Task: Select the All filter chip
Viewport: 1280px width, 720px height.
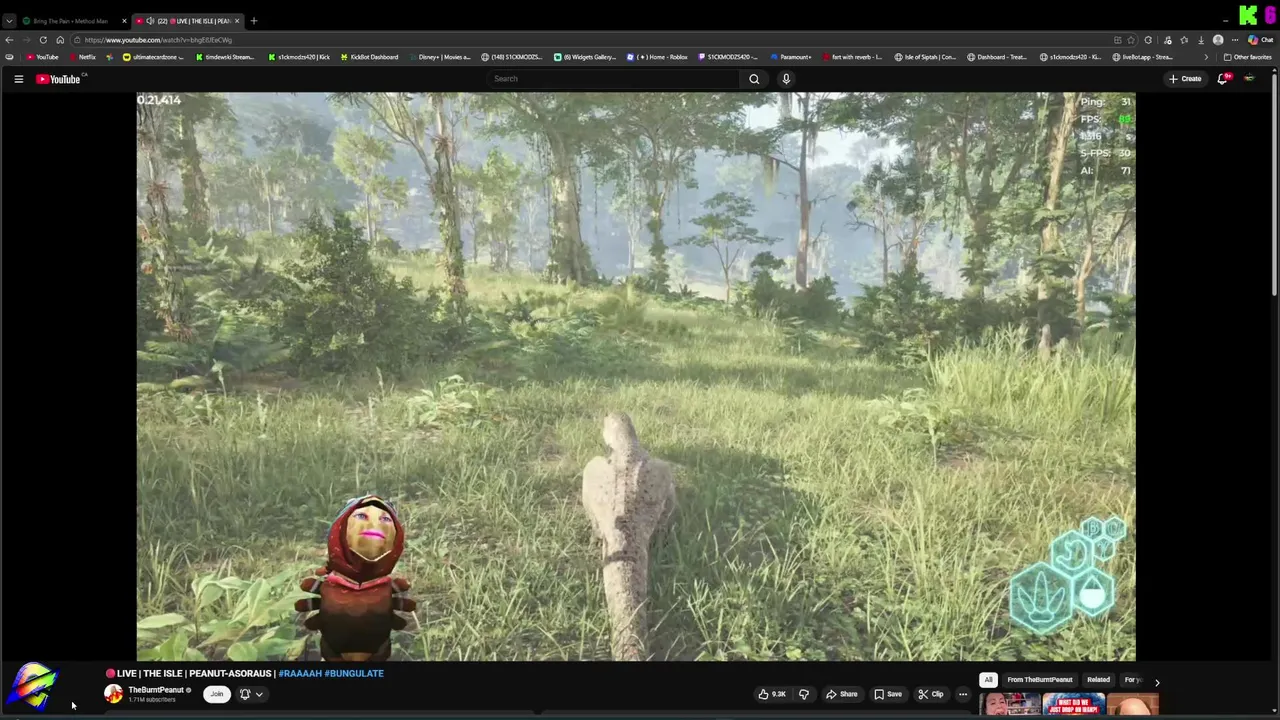Action: pos(988,680)
